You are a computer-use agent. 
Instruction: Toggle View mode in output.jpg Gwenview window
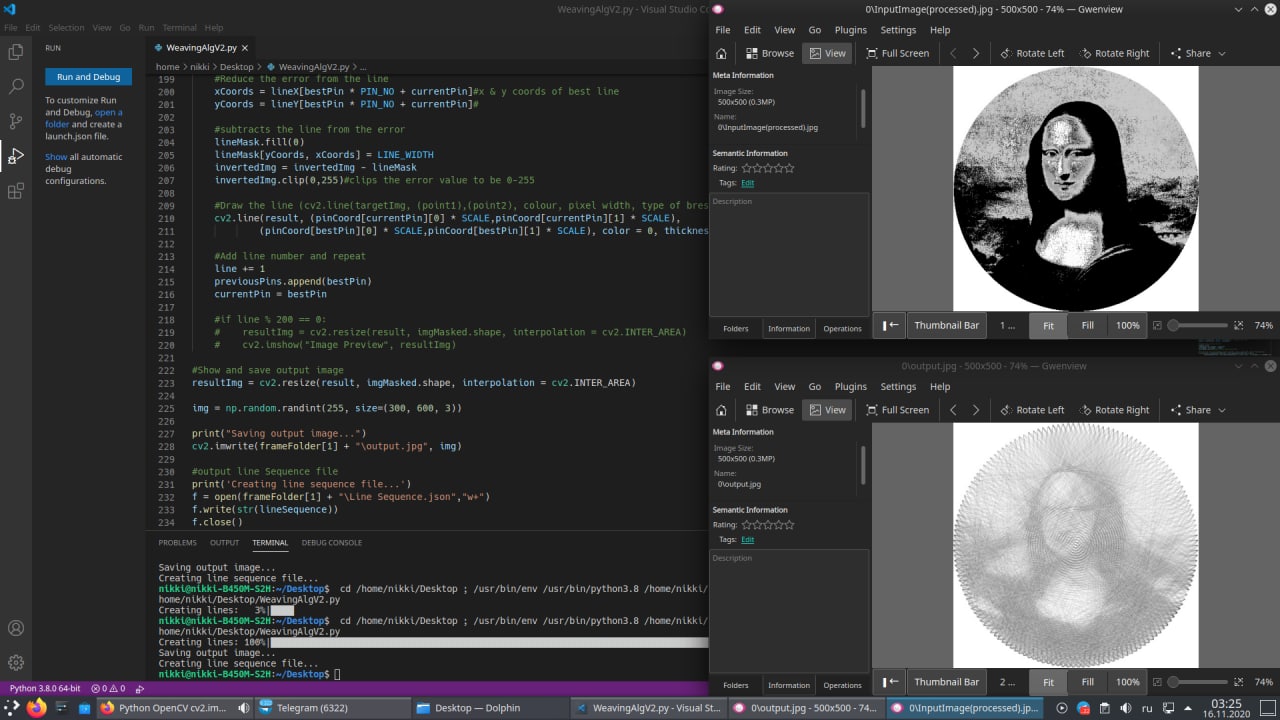click(x=827, y=410)
